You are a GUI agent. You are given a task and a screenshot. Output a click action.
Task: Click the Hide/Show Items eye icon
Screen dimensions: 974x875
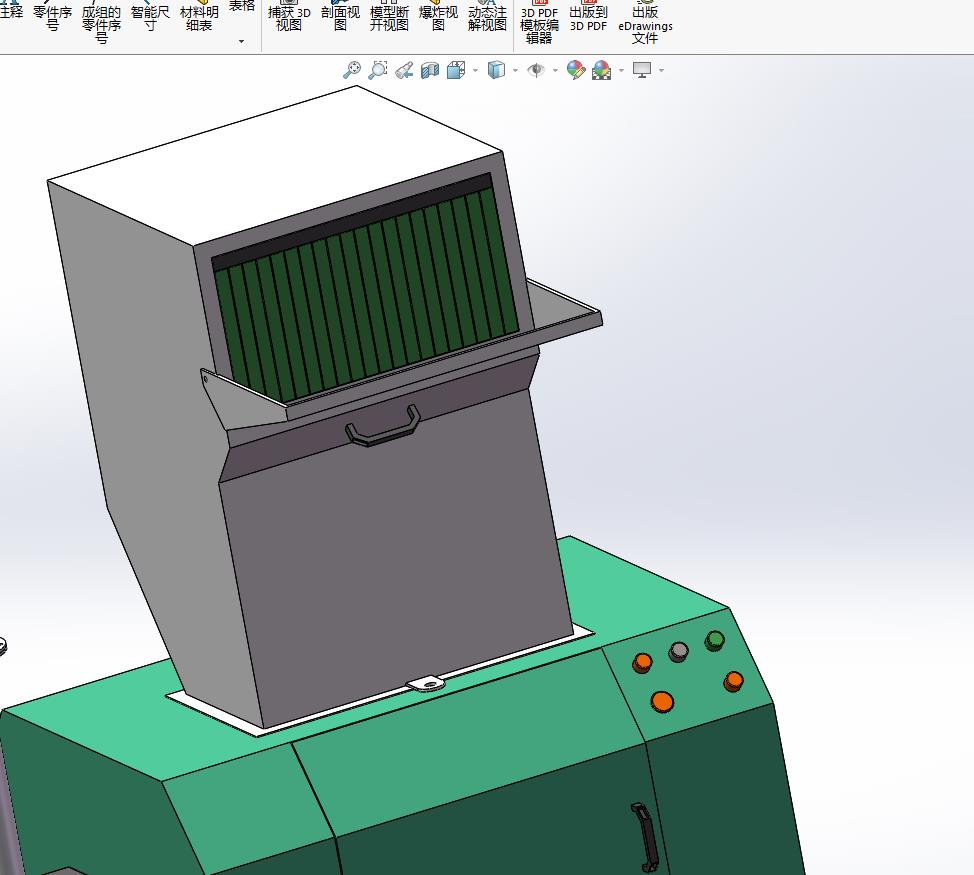(535, 70)
